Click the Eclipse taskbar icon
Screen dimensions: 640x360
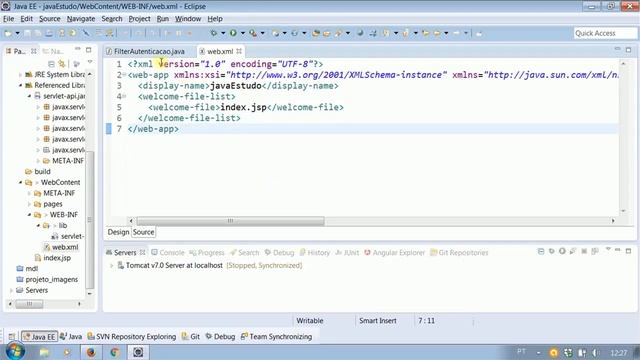[x=138, y=352]
